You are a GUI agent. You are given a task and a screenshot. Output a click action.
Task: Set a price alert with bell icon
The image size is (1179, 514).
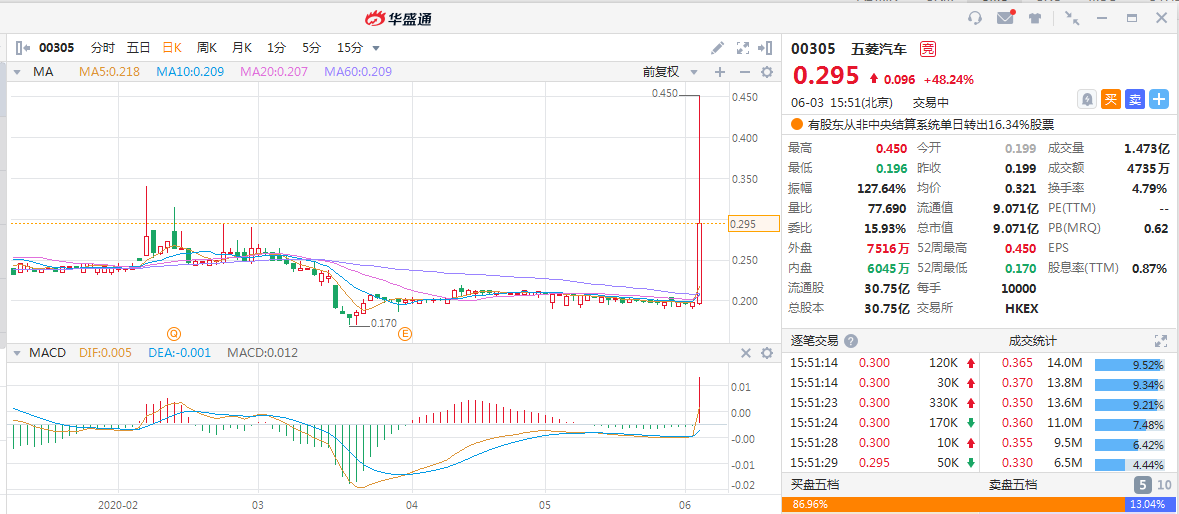[x=1086, y=99]
